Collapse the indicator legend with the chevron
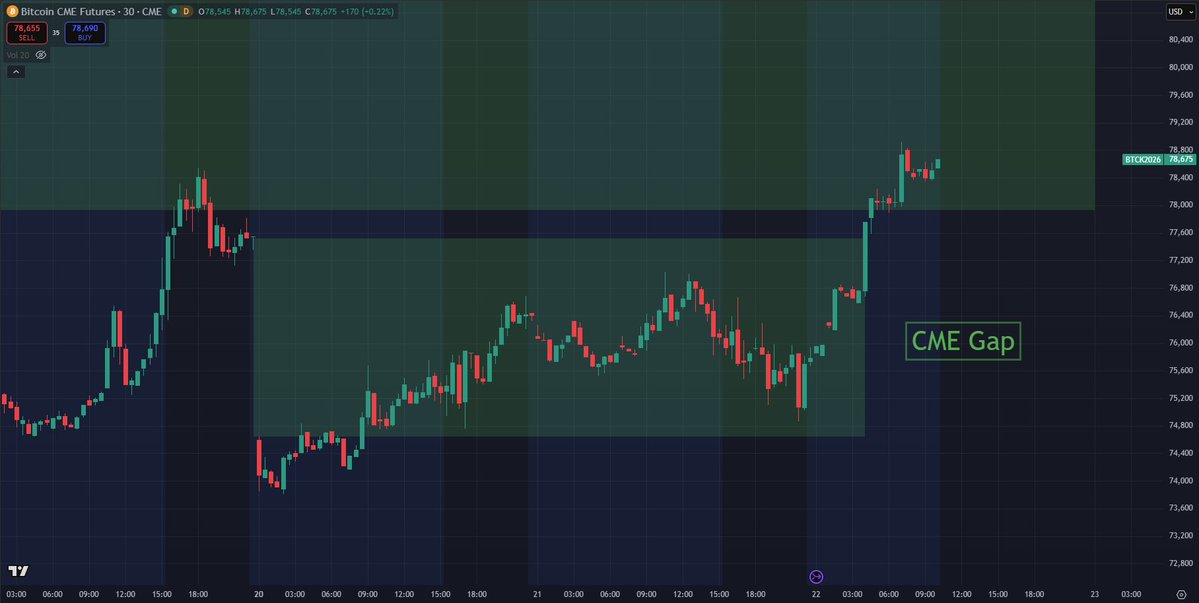1199x603 pixels. (16, 72)
